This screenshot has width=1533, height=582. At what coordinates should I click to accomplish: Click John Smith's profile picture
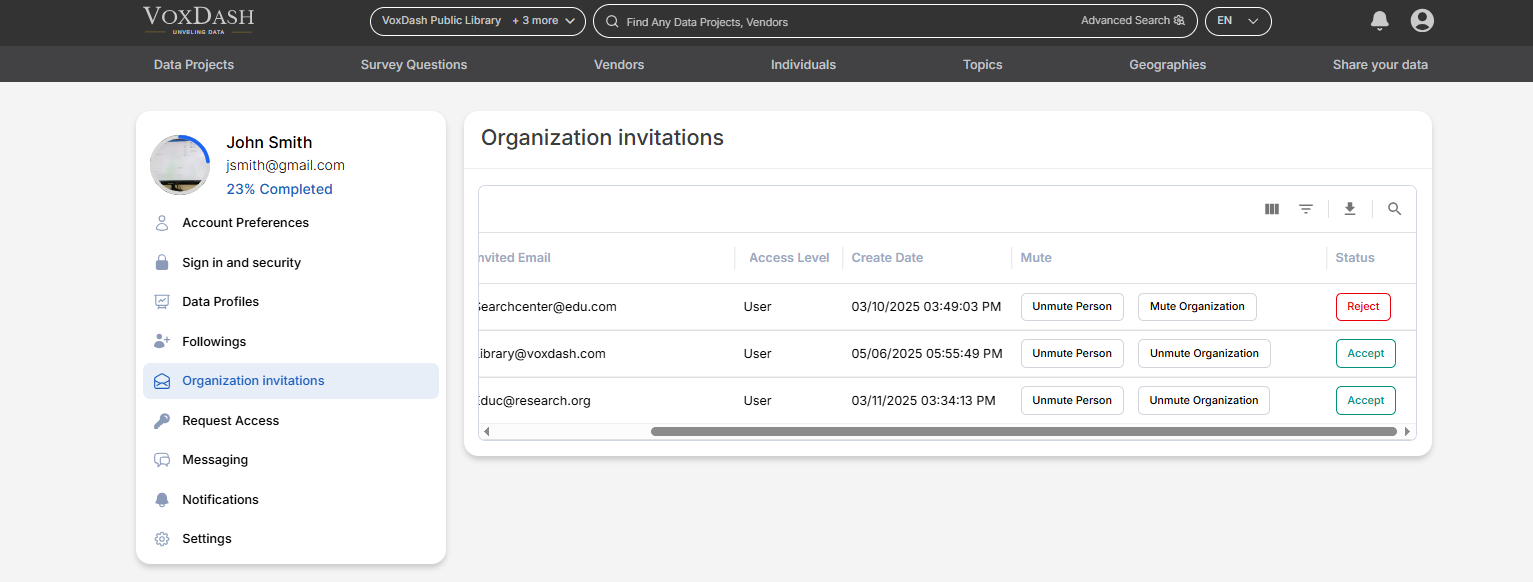tap(180, 165)
